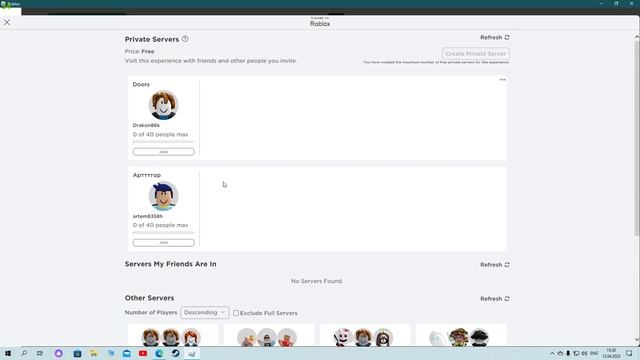This screenshot has width=640, height=360.
Task: Refresh the Private Servers list
Action: [495, 38]
